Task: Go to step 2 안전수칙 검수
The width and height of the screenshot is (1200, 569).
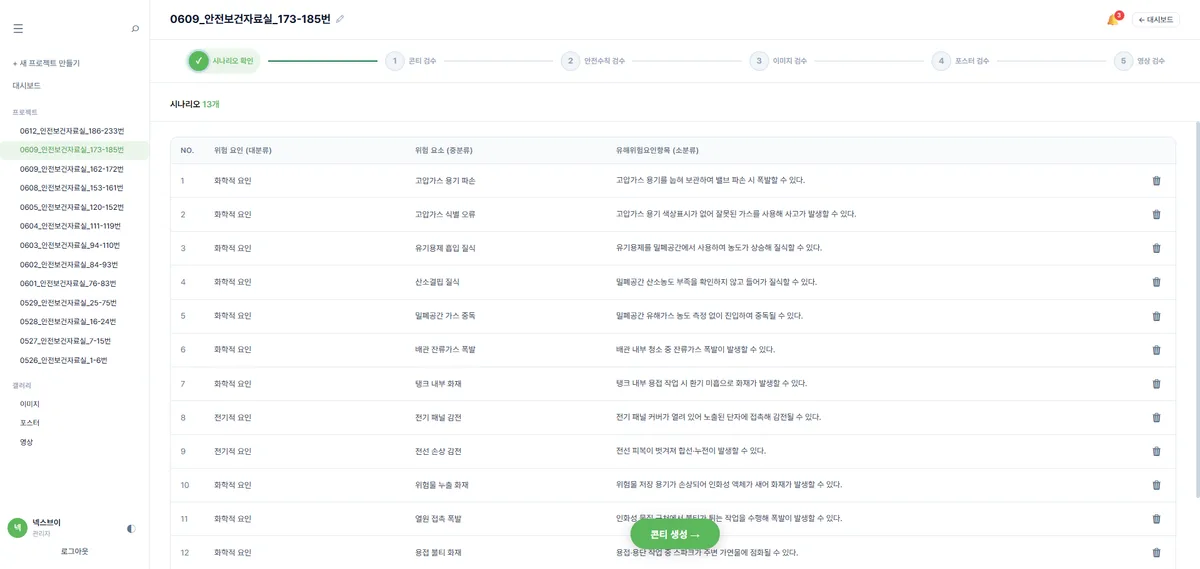Action: 593,61
